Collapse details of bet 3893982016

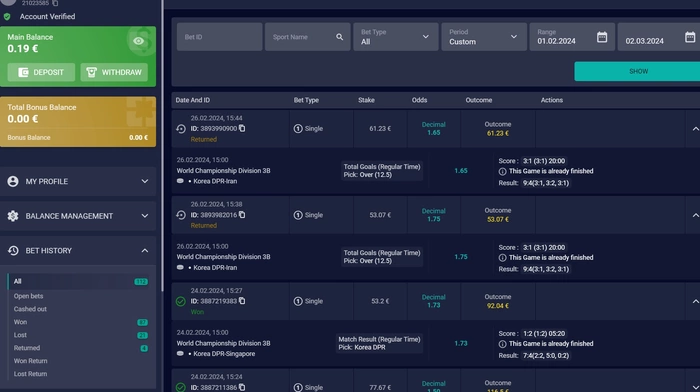[x=695, y=215]
